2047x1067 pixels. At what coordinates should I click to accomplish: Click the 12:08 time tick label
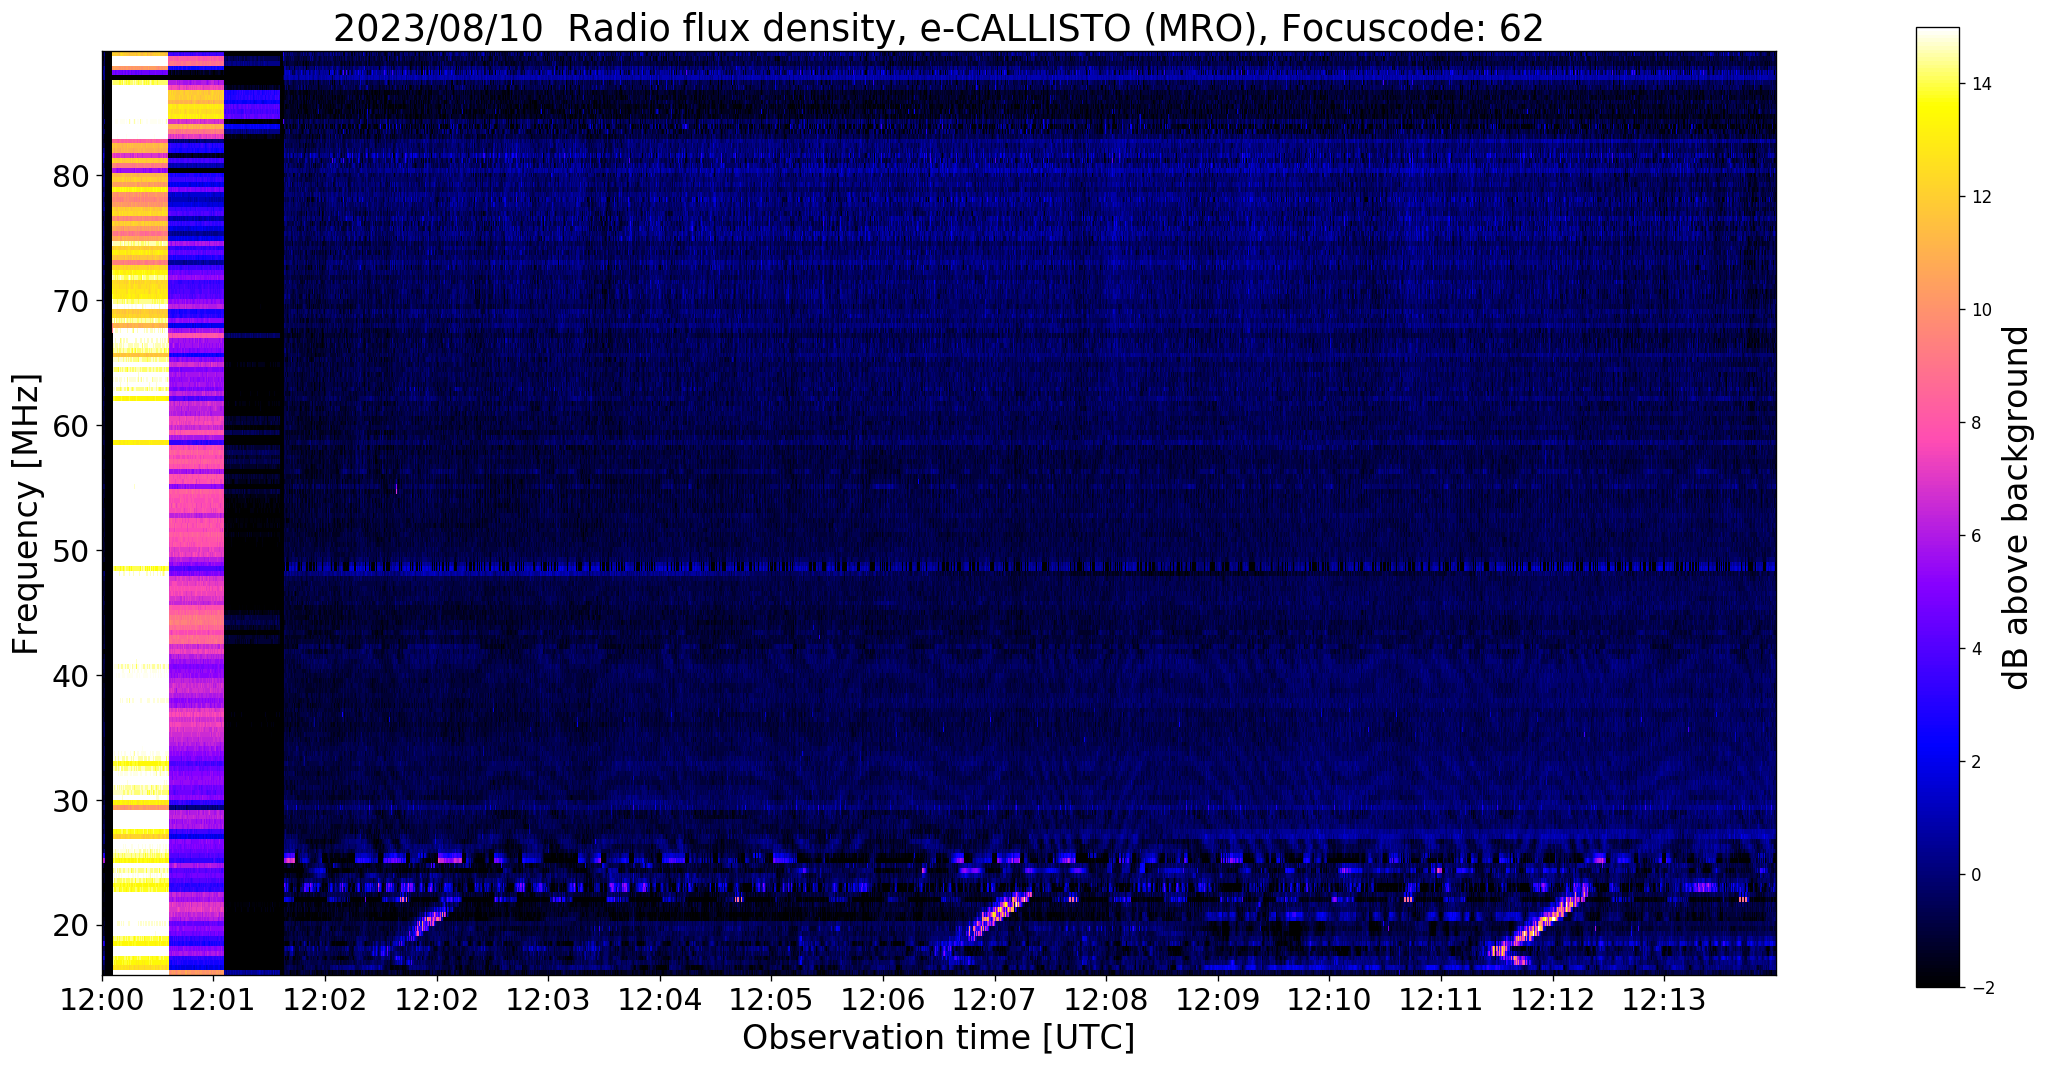point(1106,999)
